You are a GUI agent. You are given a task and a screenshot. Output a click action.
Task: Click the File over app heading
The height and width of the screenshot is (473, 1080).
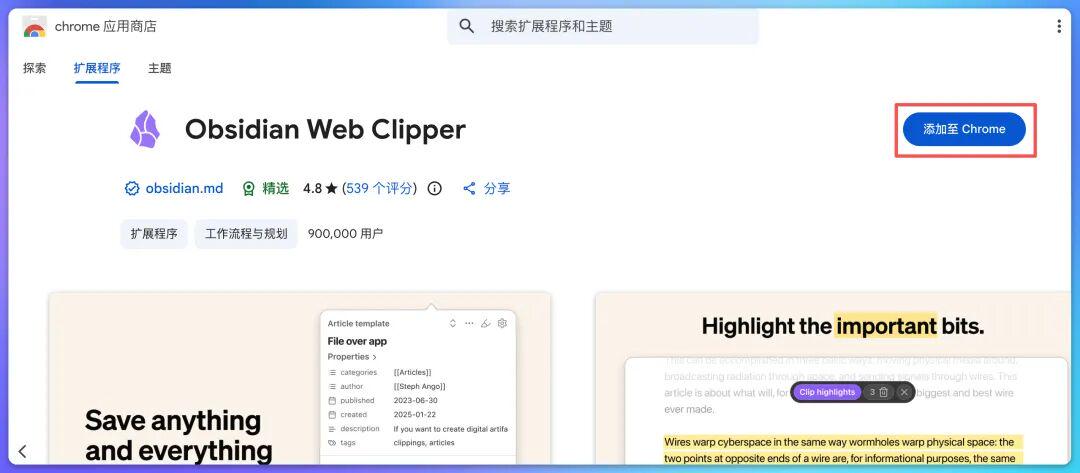click(357, 341)
